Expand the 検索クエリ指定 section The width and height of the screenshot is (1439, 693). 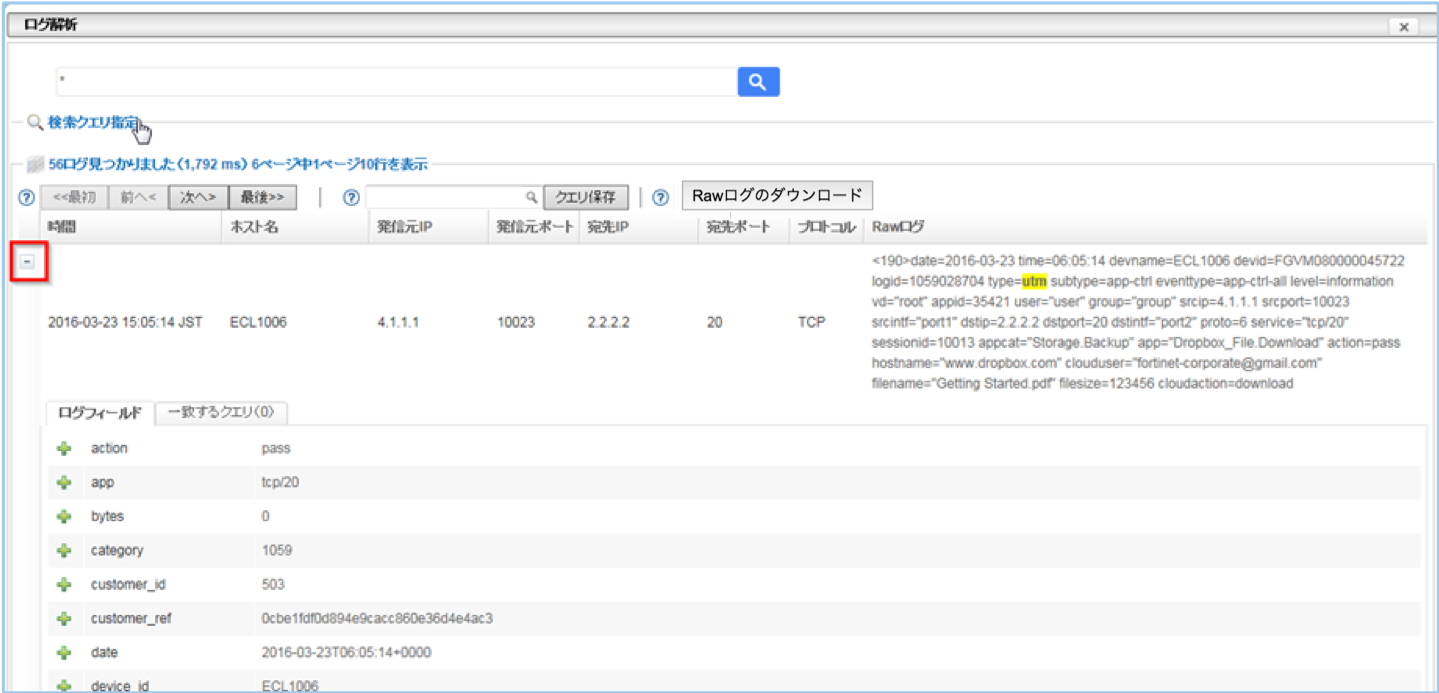(x=93, y=122)
